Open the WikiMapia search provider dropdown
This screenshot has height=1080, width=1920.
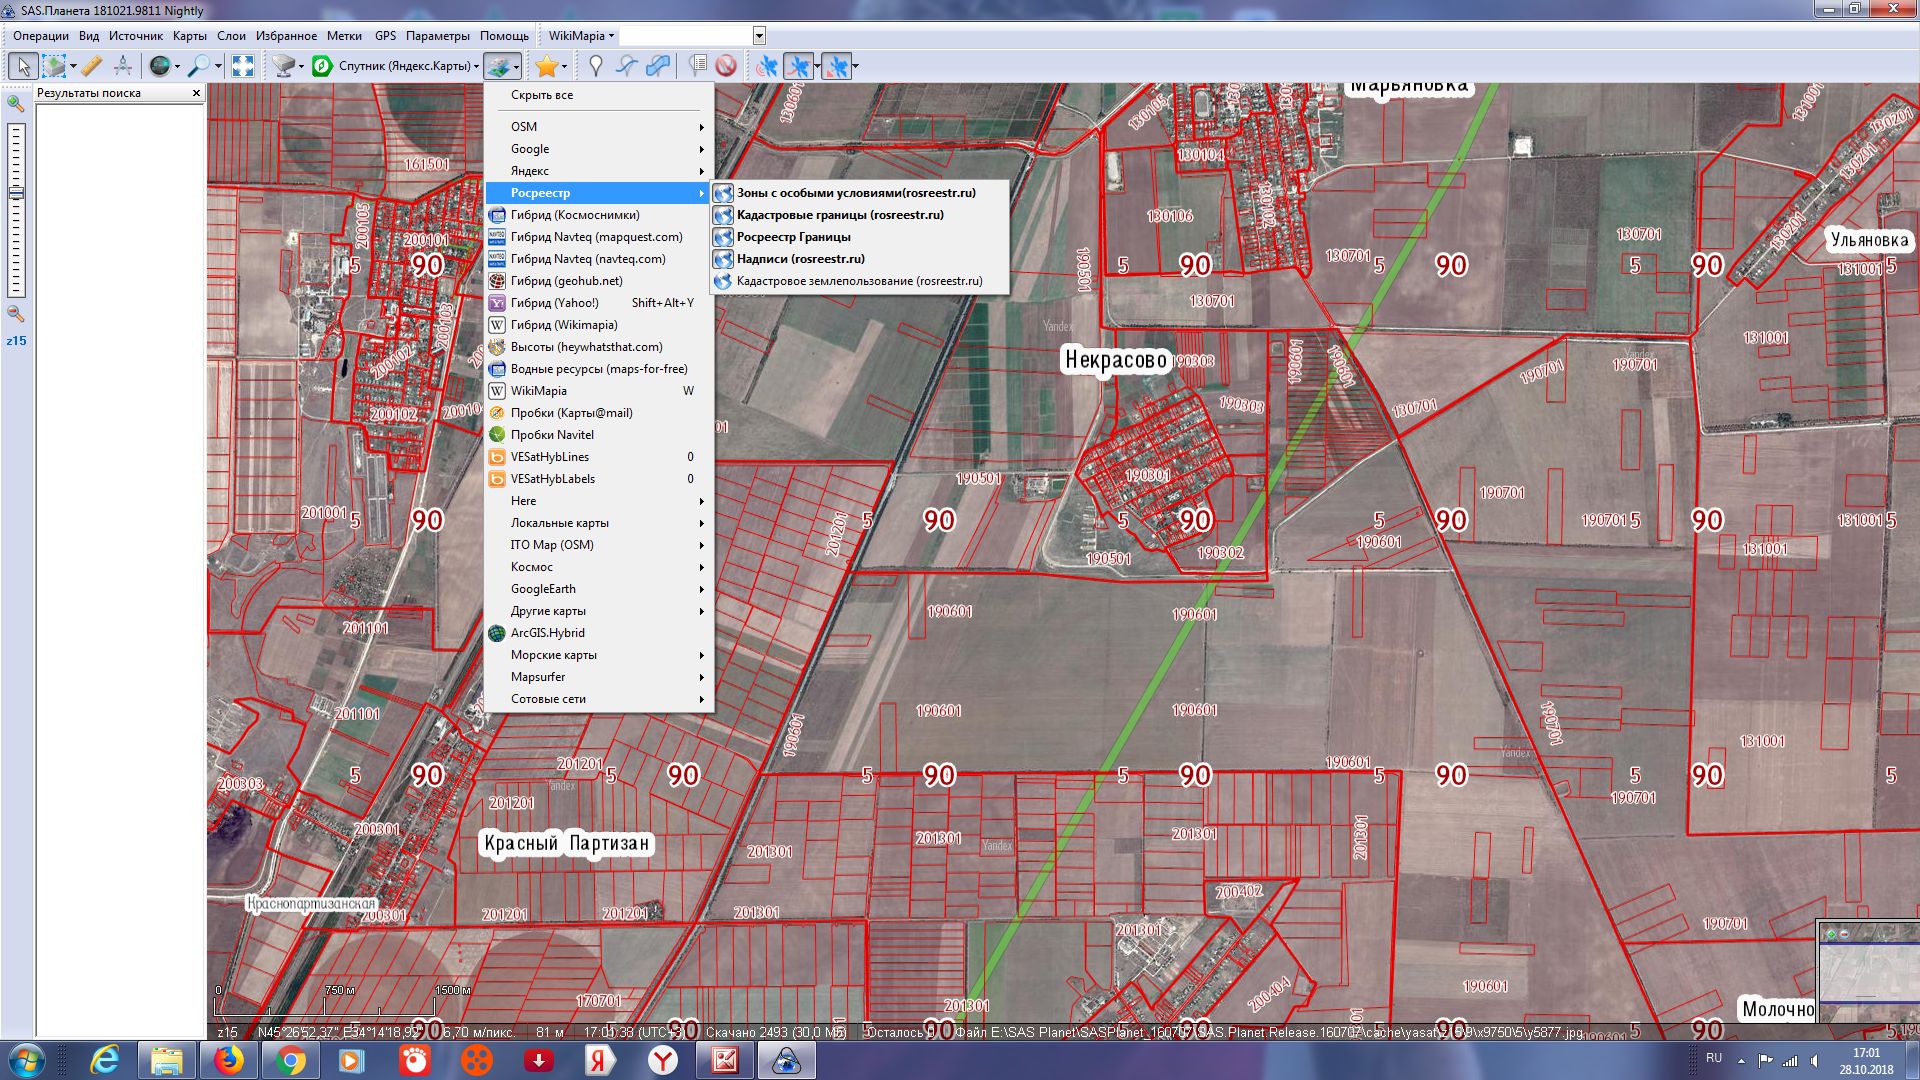581,36
